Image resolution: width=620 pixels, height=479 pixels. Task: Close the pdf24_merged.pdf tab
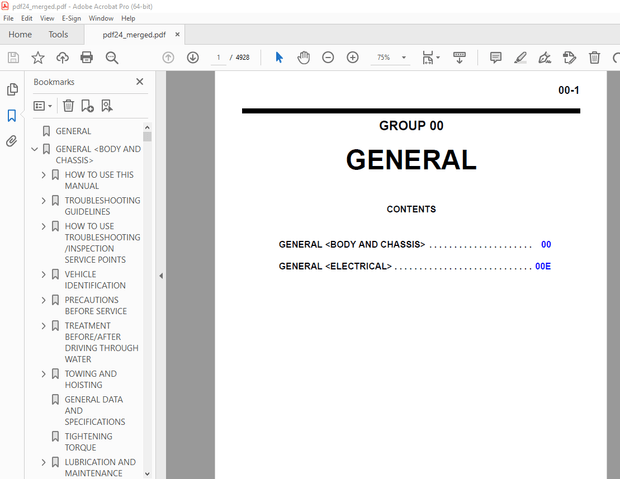coord(178,34)
